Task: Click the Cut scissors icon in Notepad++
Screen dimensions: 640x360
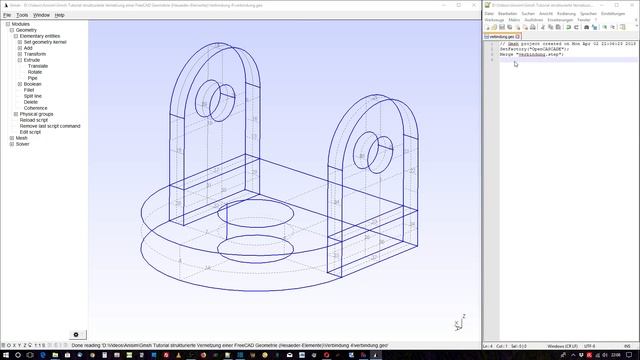Action: point(543,27)
